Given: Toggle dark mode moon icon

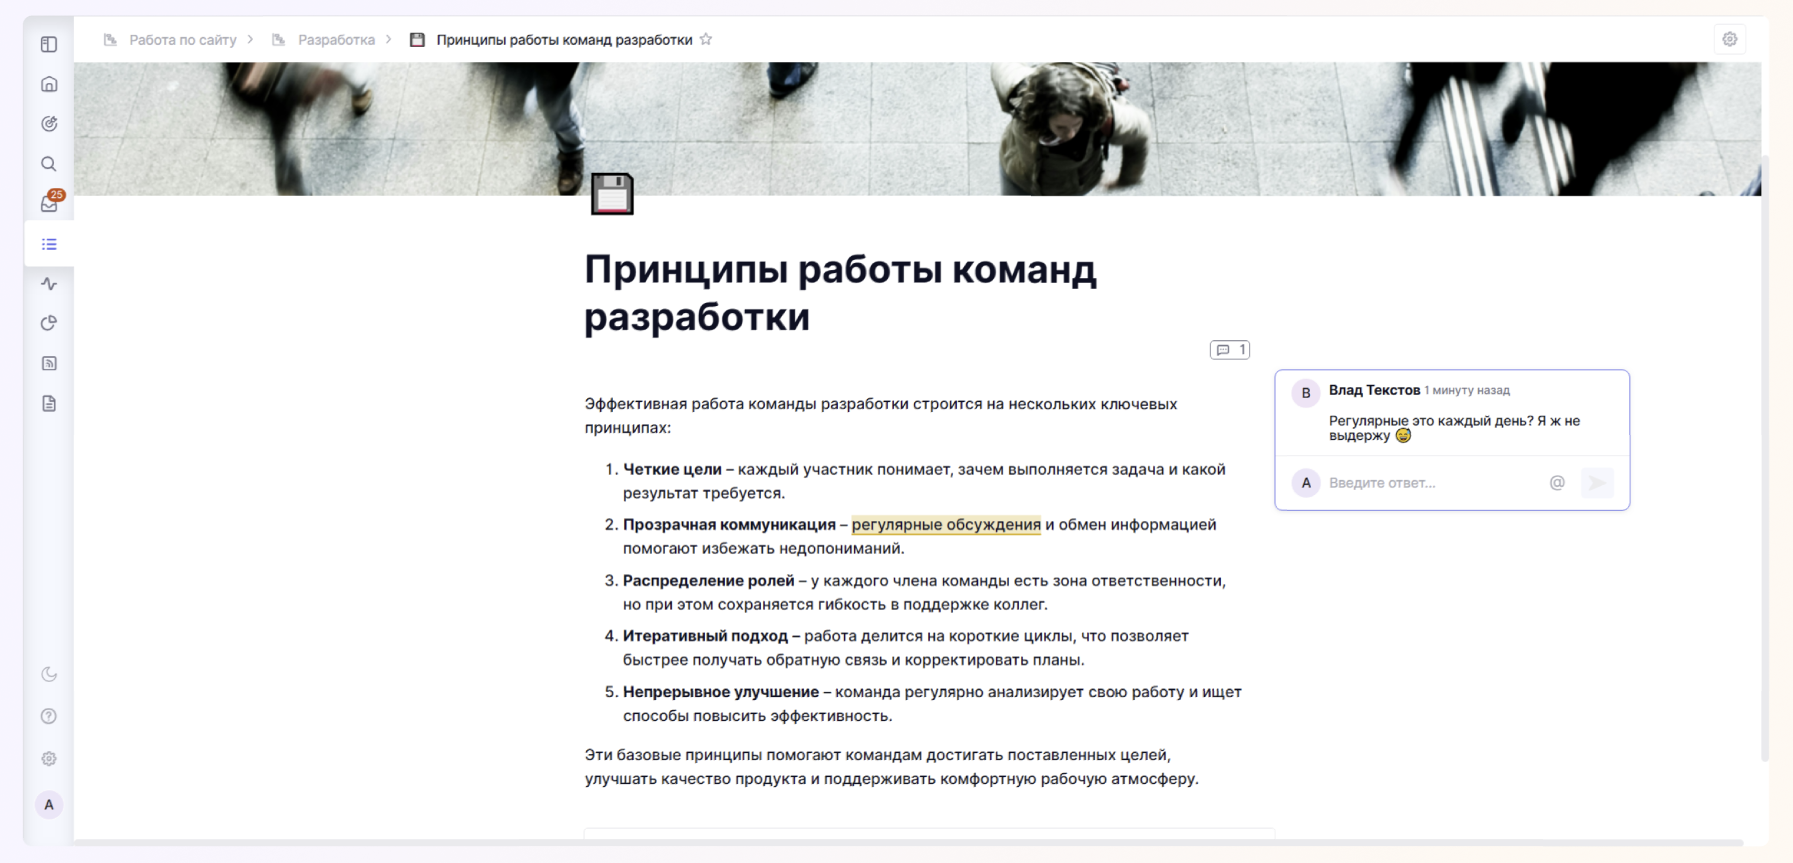Looking at the screenshot, I should (49, 674).
